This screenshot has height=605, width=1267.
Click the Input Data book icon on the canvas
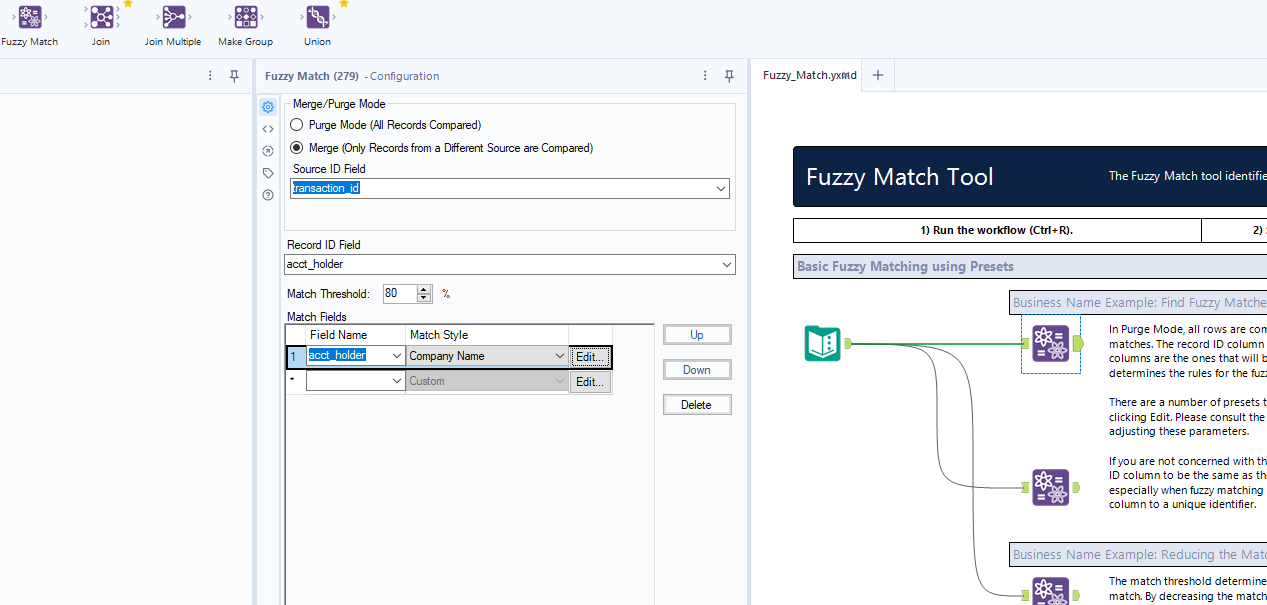pos(822,343)
